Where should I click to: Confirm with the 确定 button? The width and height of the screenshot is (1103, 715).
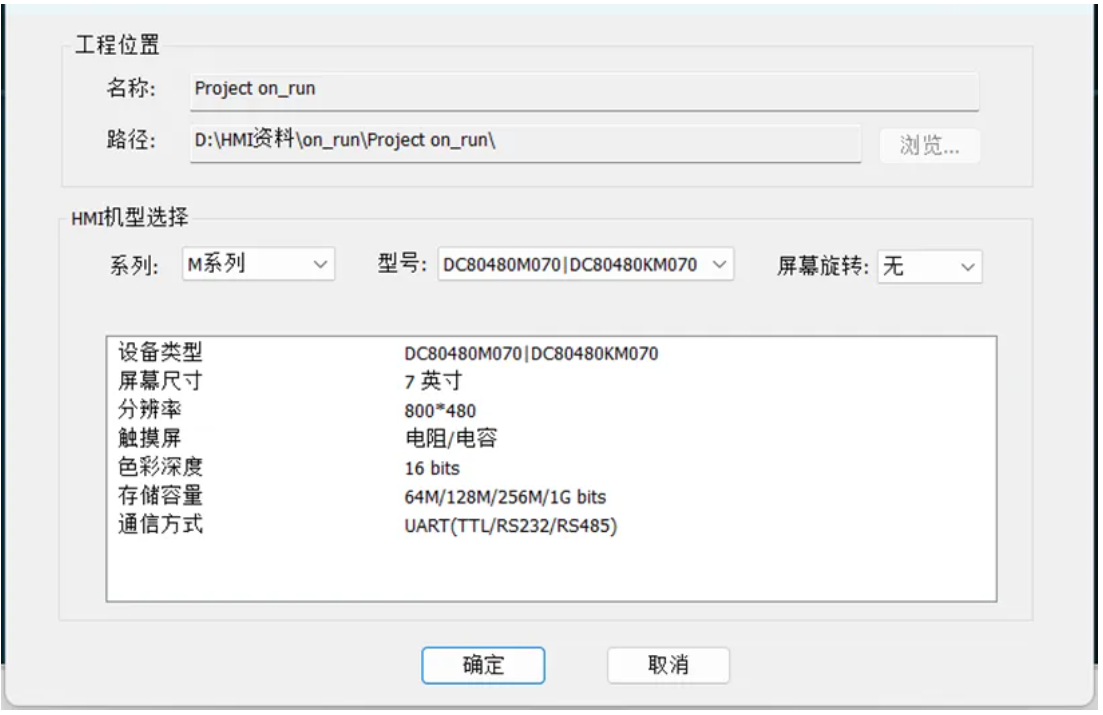coord(483,665)
